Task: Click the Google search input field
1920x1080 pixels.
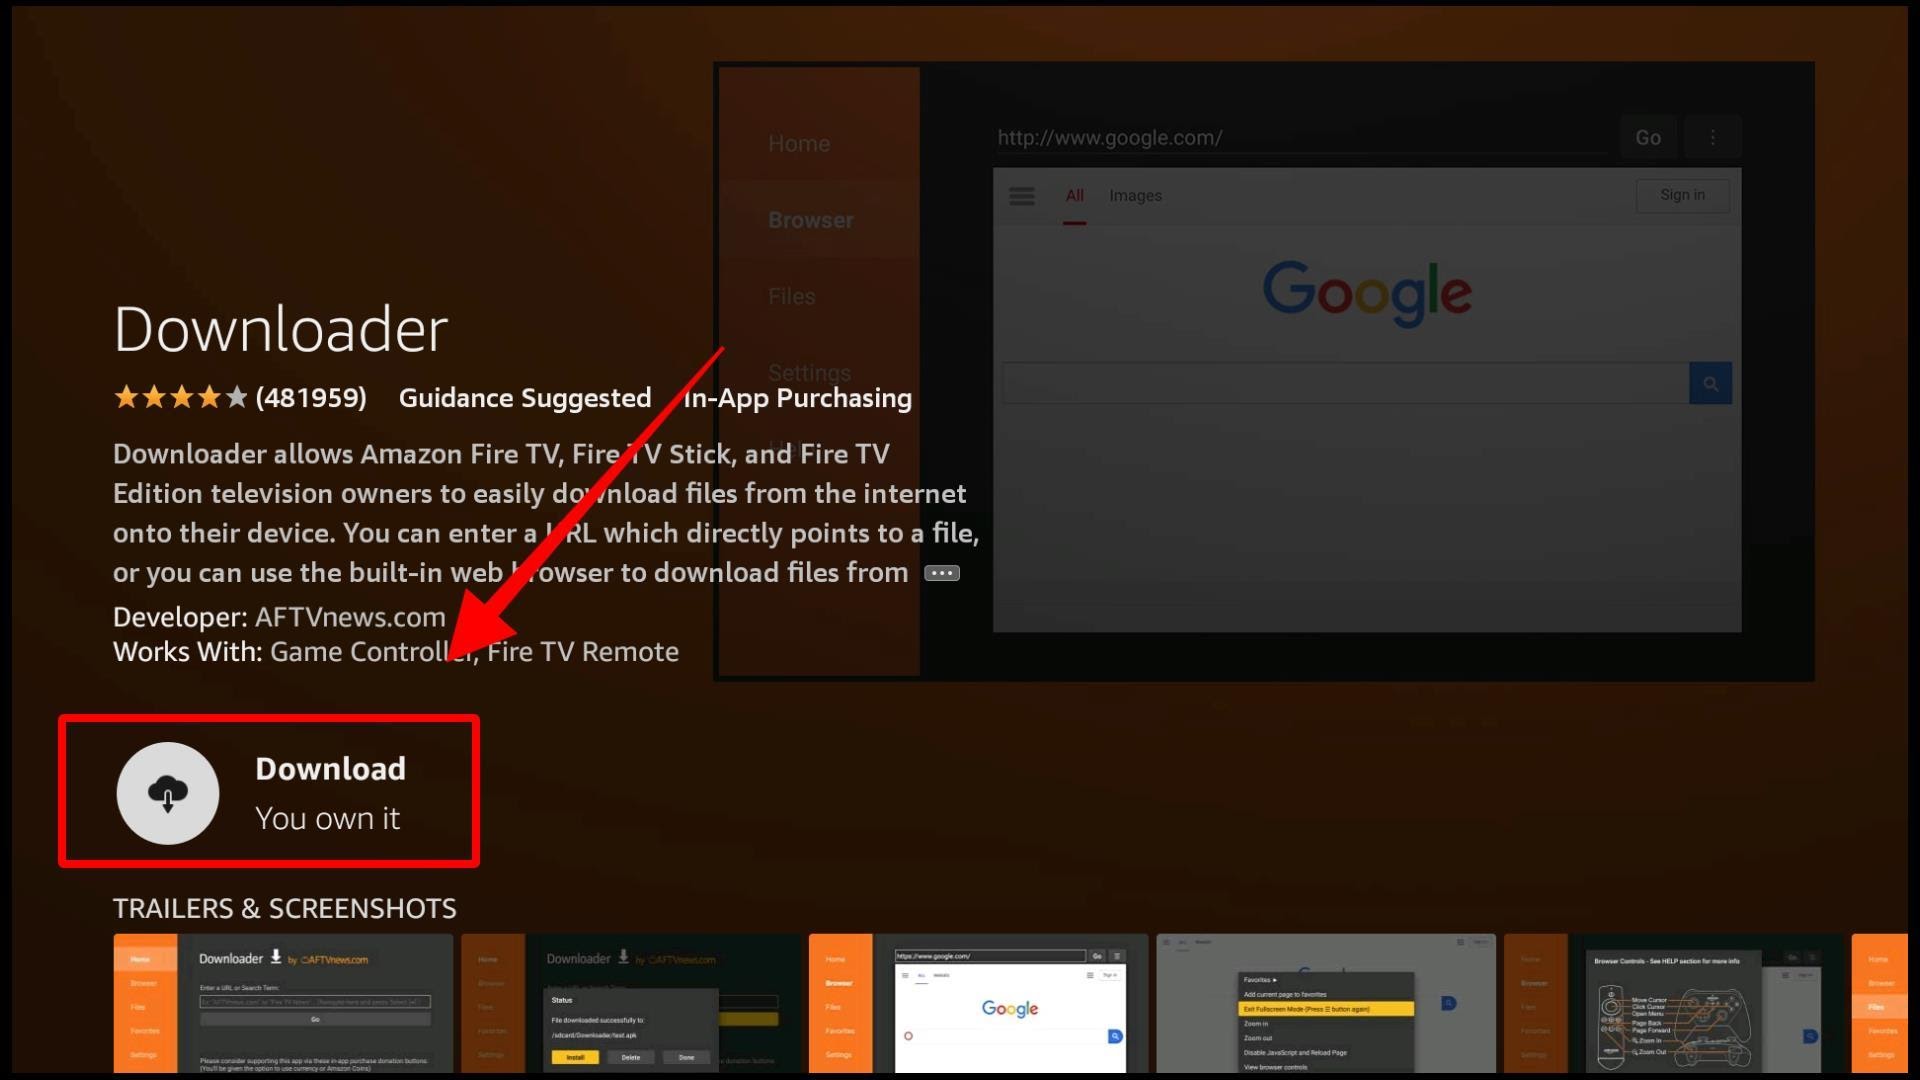Action: 1345,384
